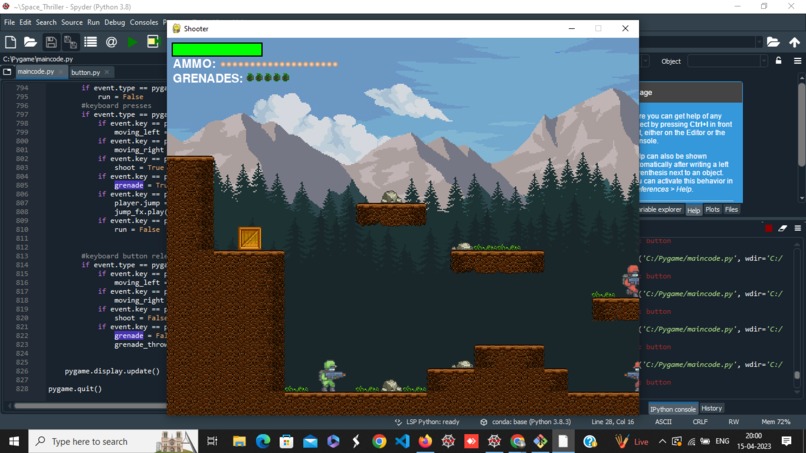
Task: Run file with green play button
Action: click(132, 42)
